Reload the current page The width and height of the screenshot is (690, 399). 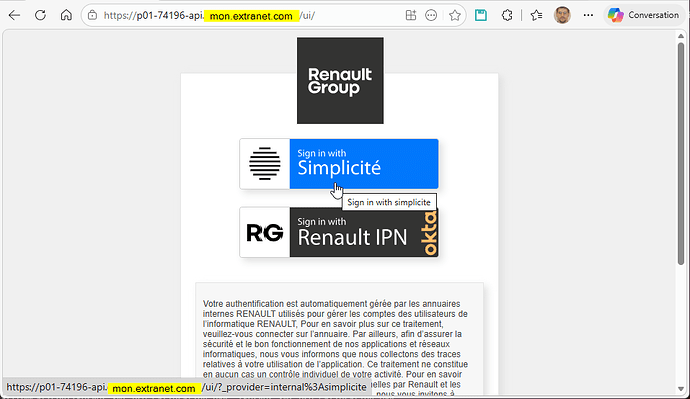pos(40,15)
